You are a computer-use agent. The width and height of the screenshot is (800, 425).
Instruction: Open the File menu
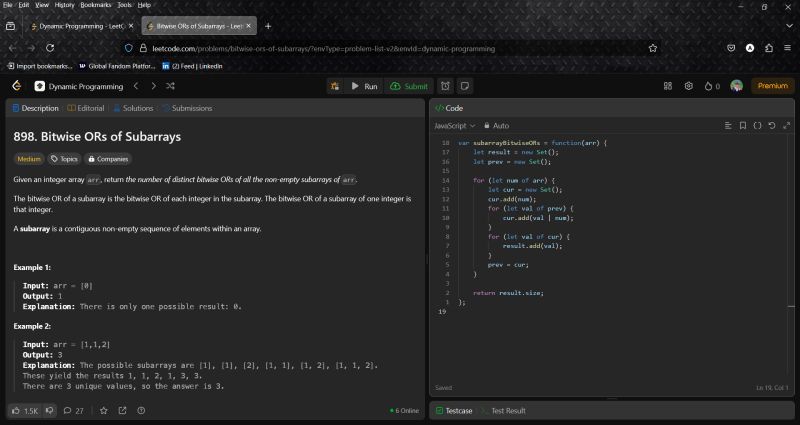coord(8,5)
